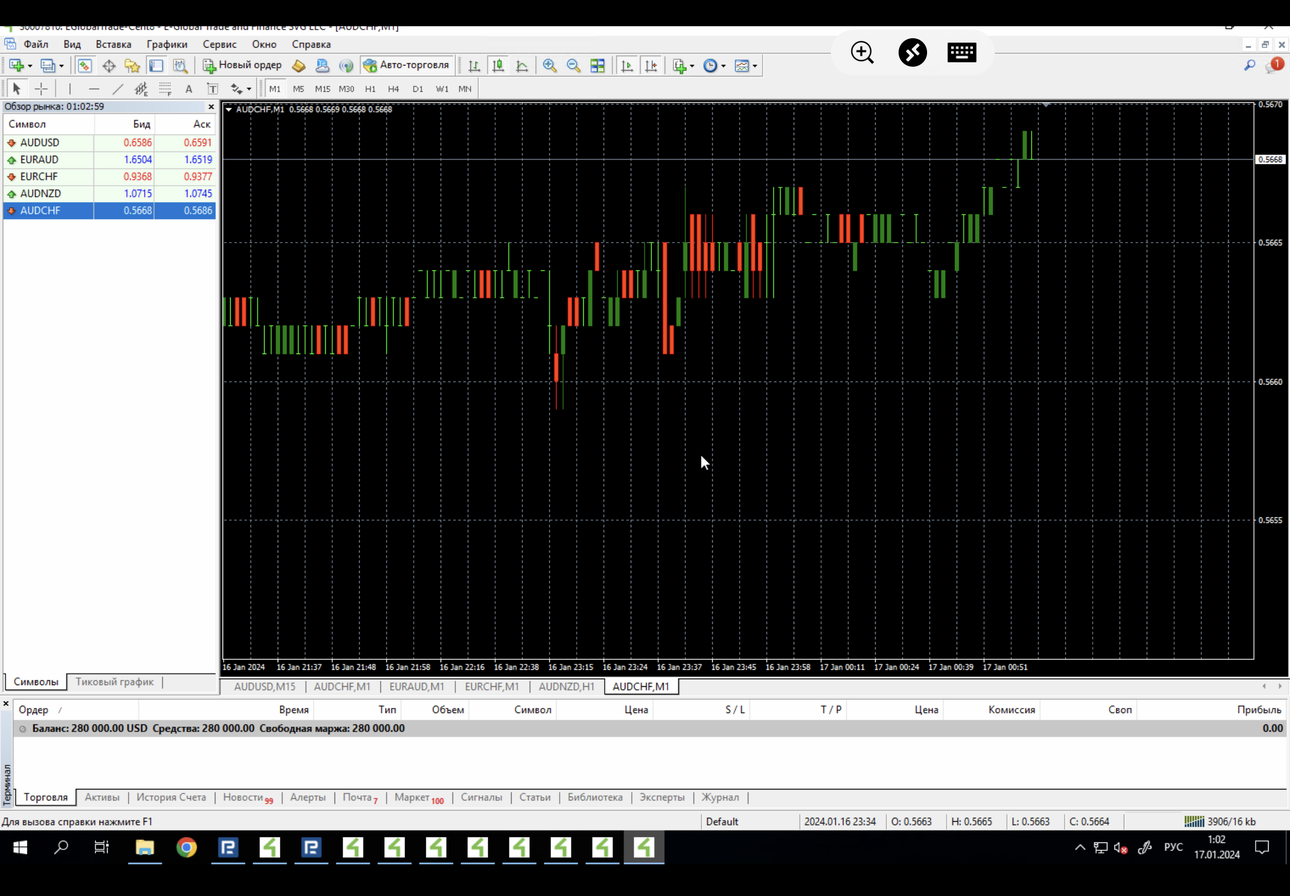The height and width of the screenshot is (896, 1290).
Task: Open Chrome from the taskbar
Action: click(x=187, y=848)
